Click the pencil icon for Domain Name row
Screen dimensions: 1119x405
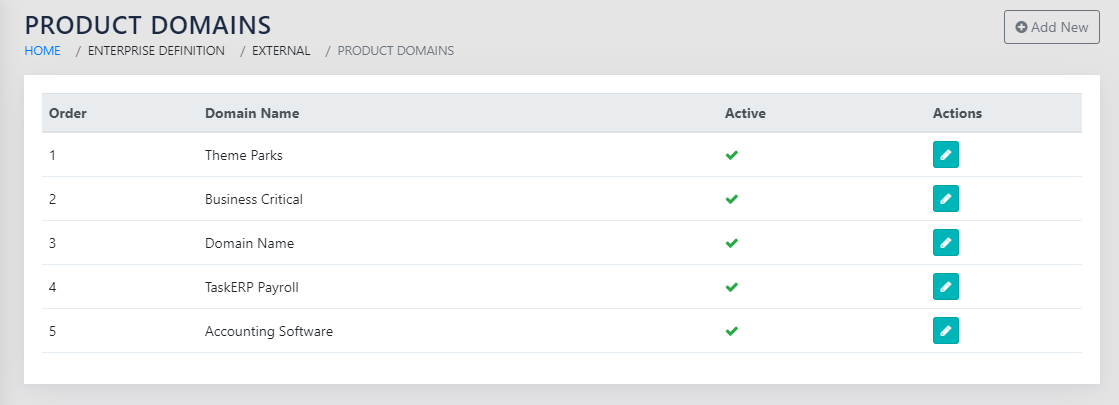tap(945, 243)
